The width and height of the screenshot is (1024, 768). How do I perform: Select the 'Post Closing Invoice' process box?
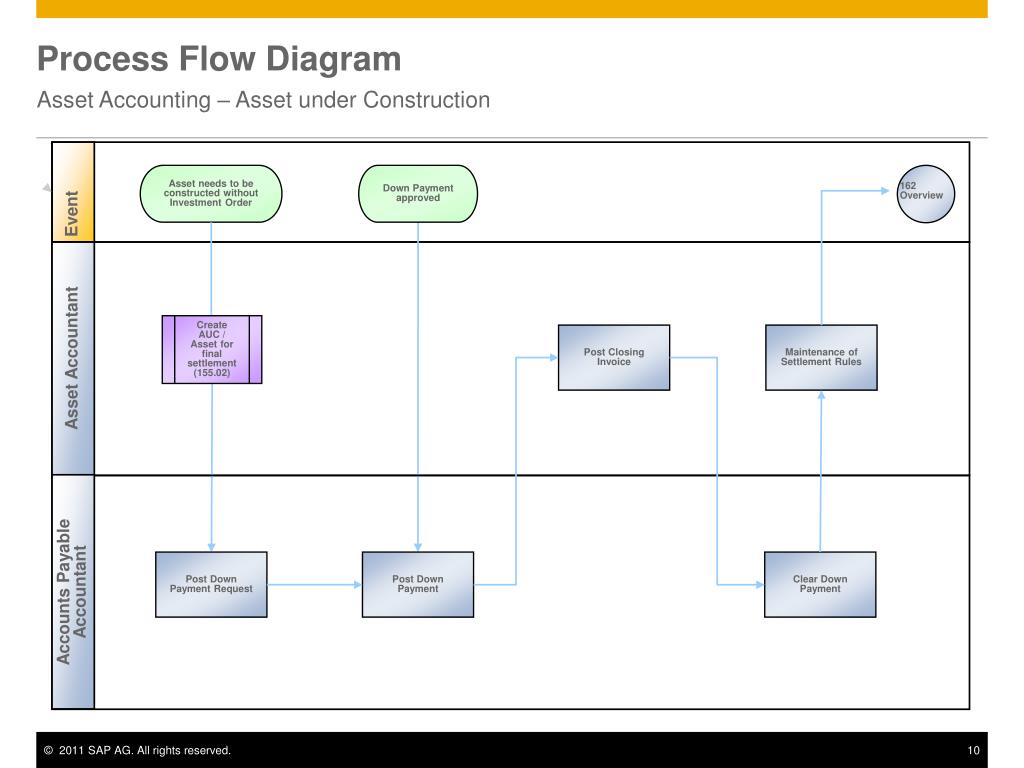click(614, 357)
